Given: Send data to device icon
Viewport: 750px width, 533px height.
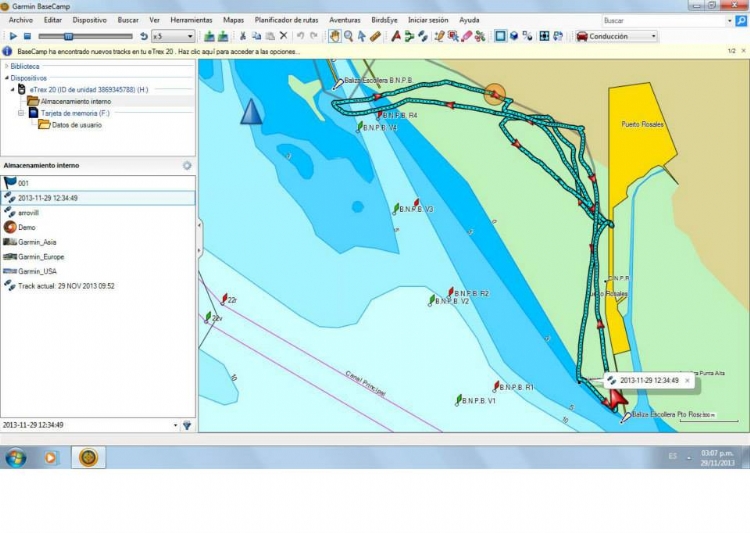Looking at the screenshot, I should (209, 36).
